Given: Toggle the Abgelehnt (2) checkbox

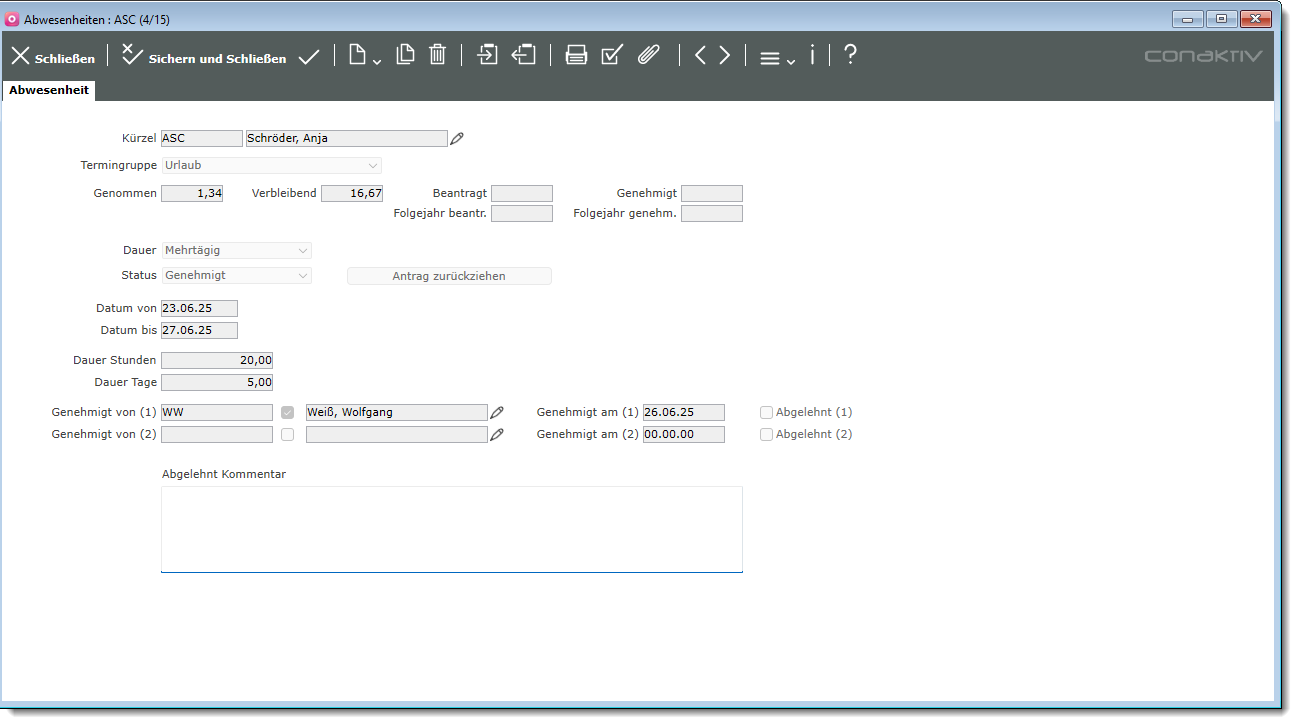Looking at the screenshot, I should tap(767, 434).
